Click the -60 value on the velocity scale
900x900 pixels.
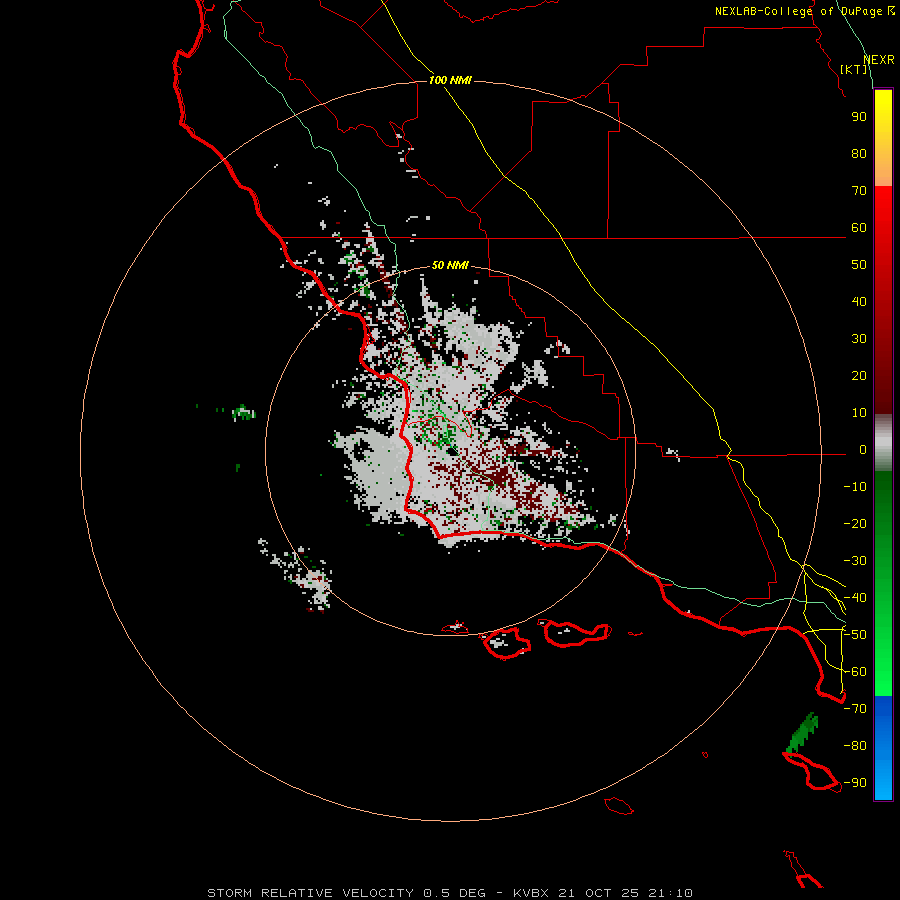(x=855, y=672)
